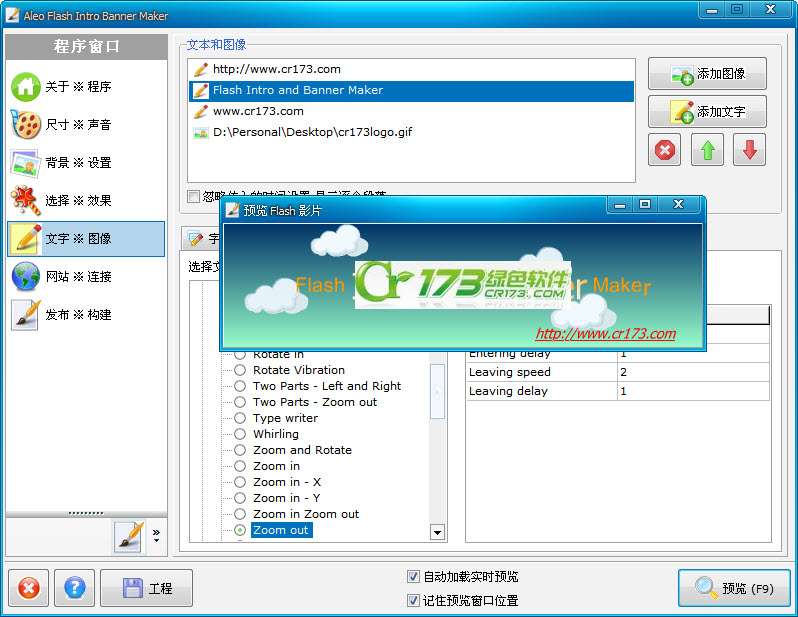Screen dimensions: 798x617
Task: Click the sidebar splitter grip dots
Action: point(86,513)
